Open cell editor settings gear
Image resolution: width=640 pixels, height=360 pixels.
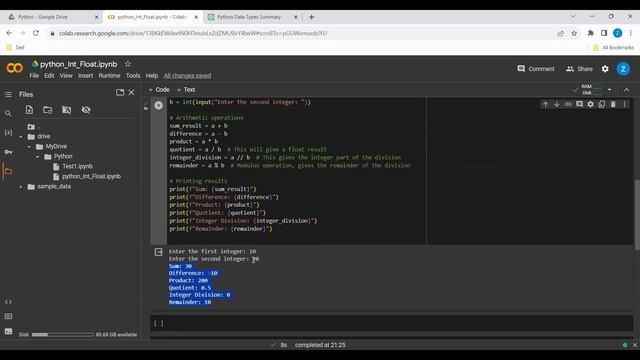click(x=591, y=104)
